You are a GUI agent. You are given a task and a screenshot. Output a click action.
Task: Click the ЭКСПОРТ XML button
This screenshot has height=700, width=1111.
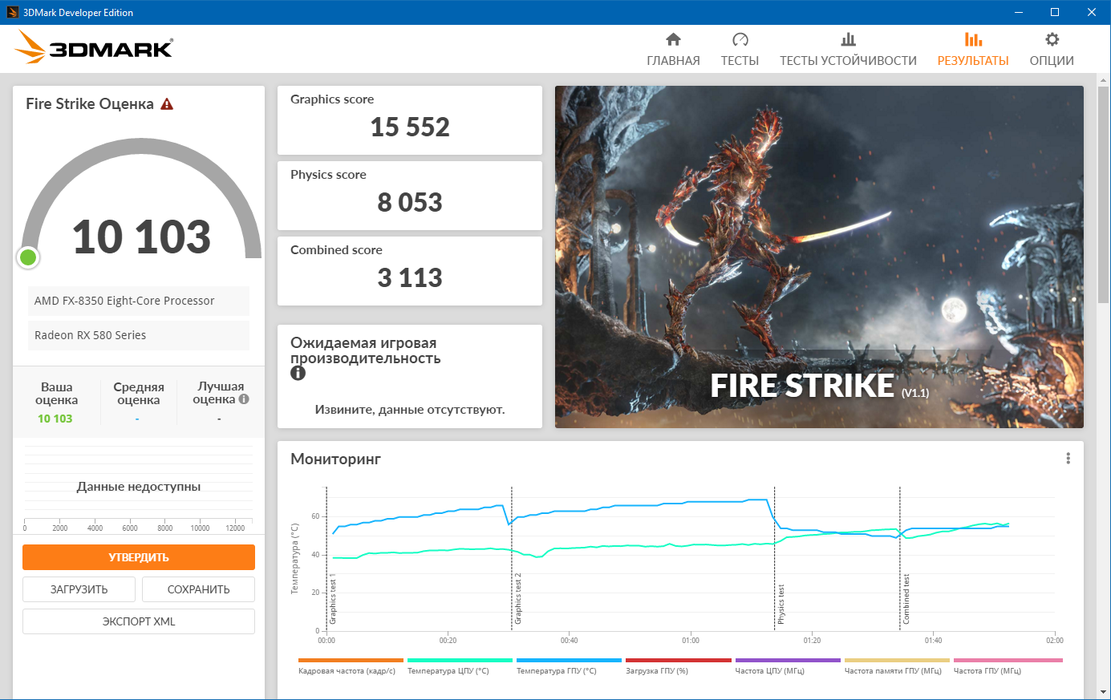coord(138,621)
